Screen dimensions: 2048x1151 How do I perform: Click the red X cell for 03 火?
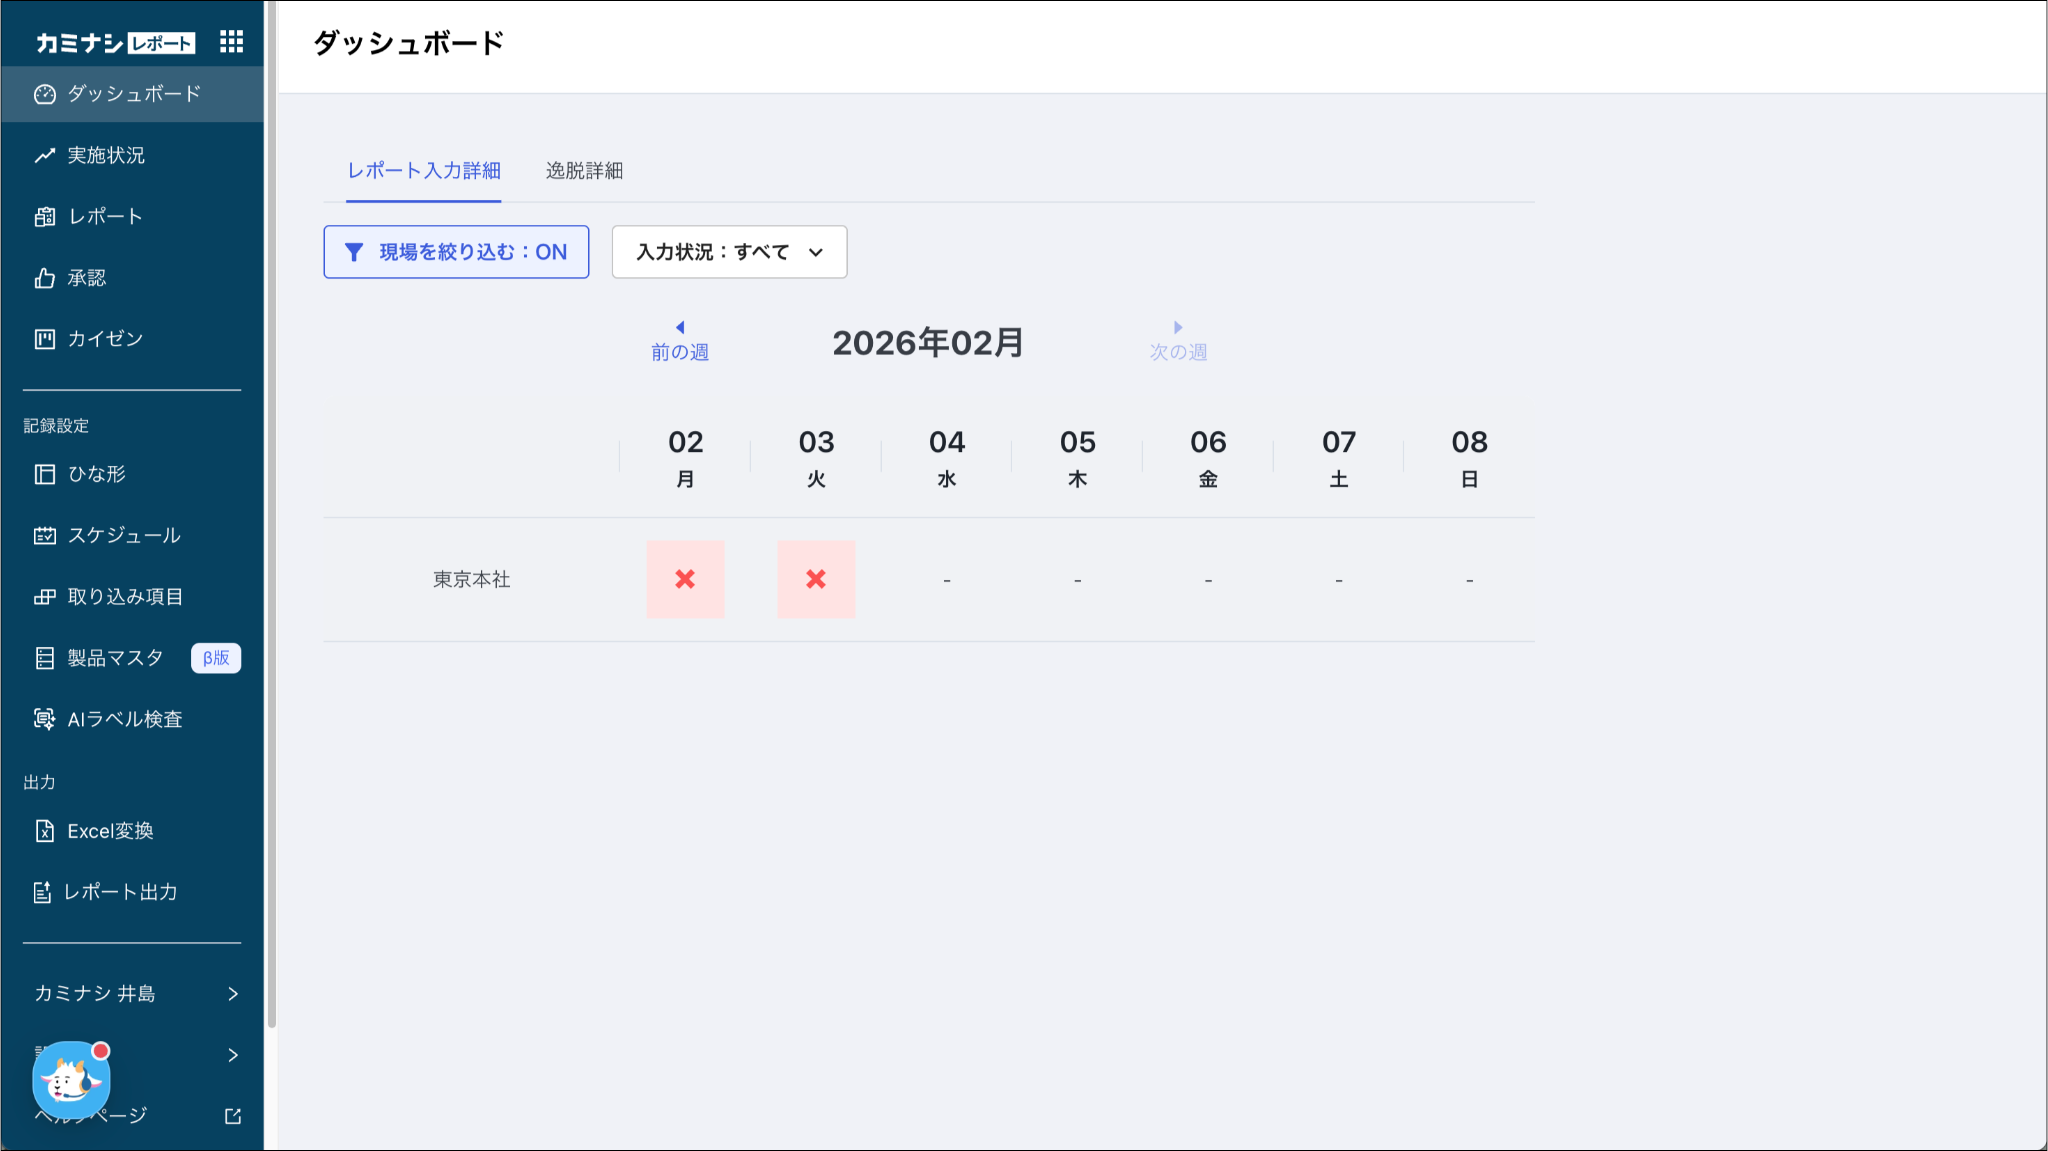(x=816, y=579)
